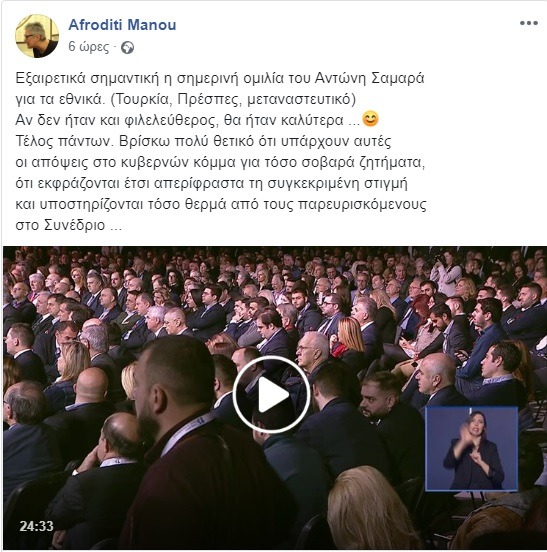Click the phrase 'κυβερνών κόμμα' in the post
The height and width of the screenshot is (552, 547).
(x=178, y=163)
